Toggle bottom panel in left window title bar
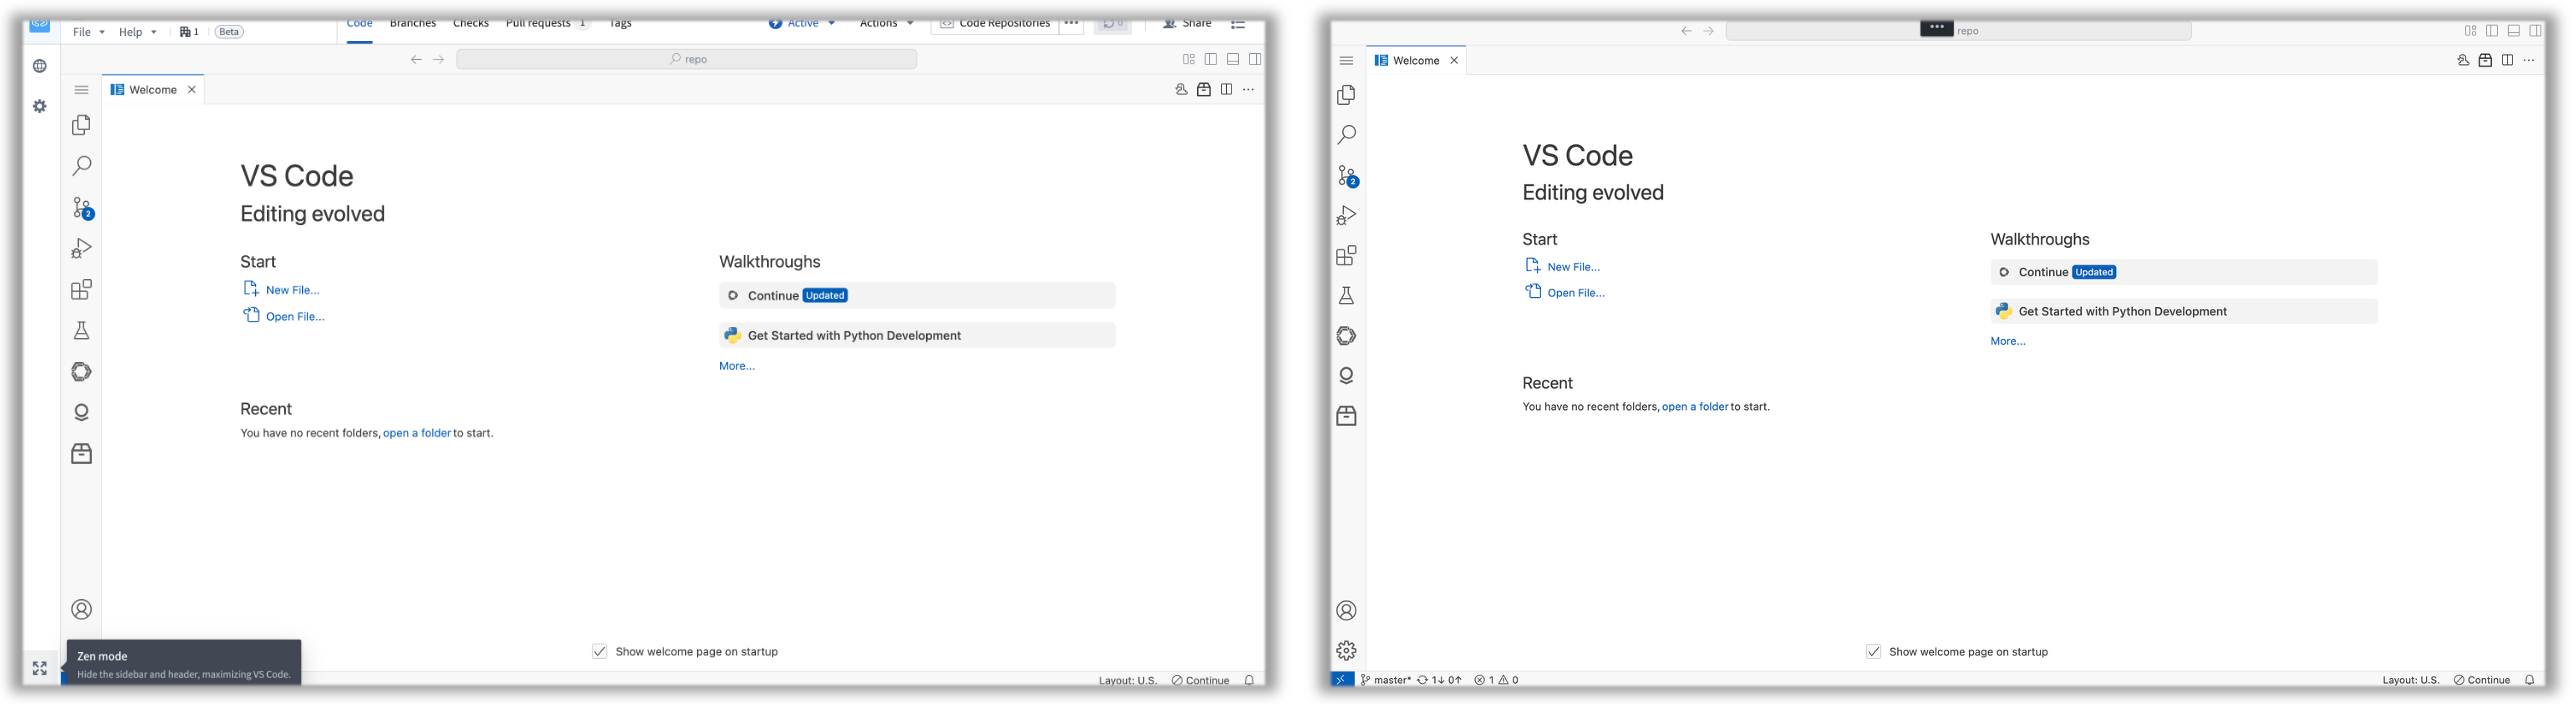Image resolution: width=2572 pixels, height=704 pixels. [x=1233, y=59]
